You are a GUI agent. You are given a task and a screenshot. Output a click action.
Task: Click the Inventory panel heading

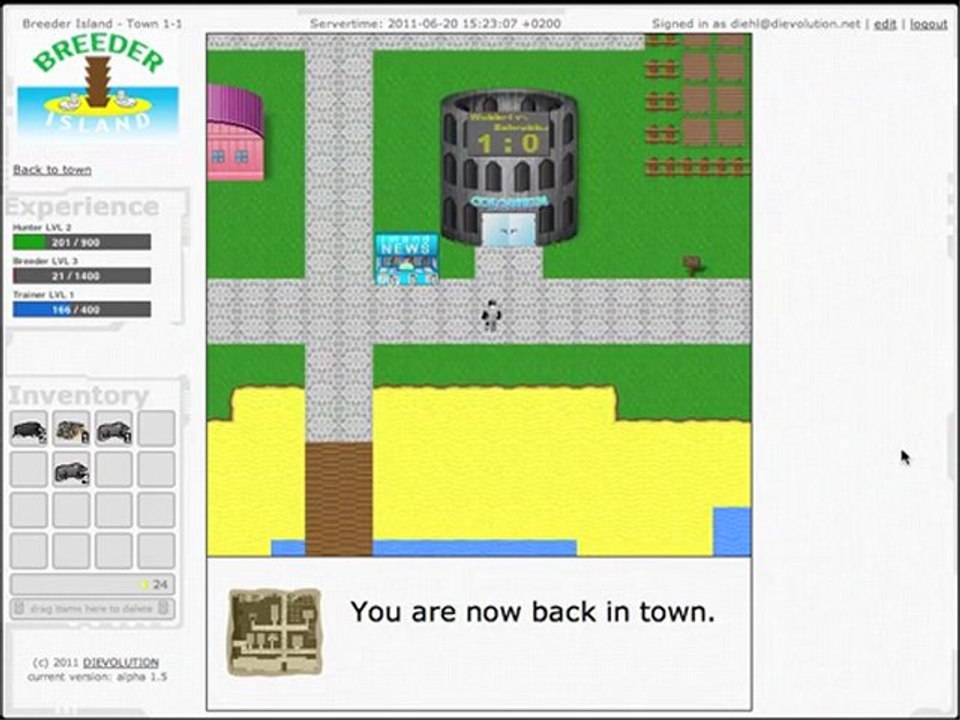pos(78,396)
